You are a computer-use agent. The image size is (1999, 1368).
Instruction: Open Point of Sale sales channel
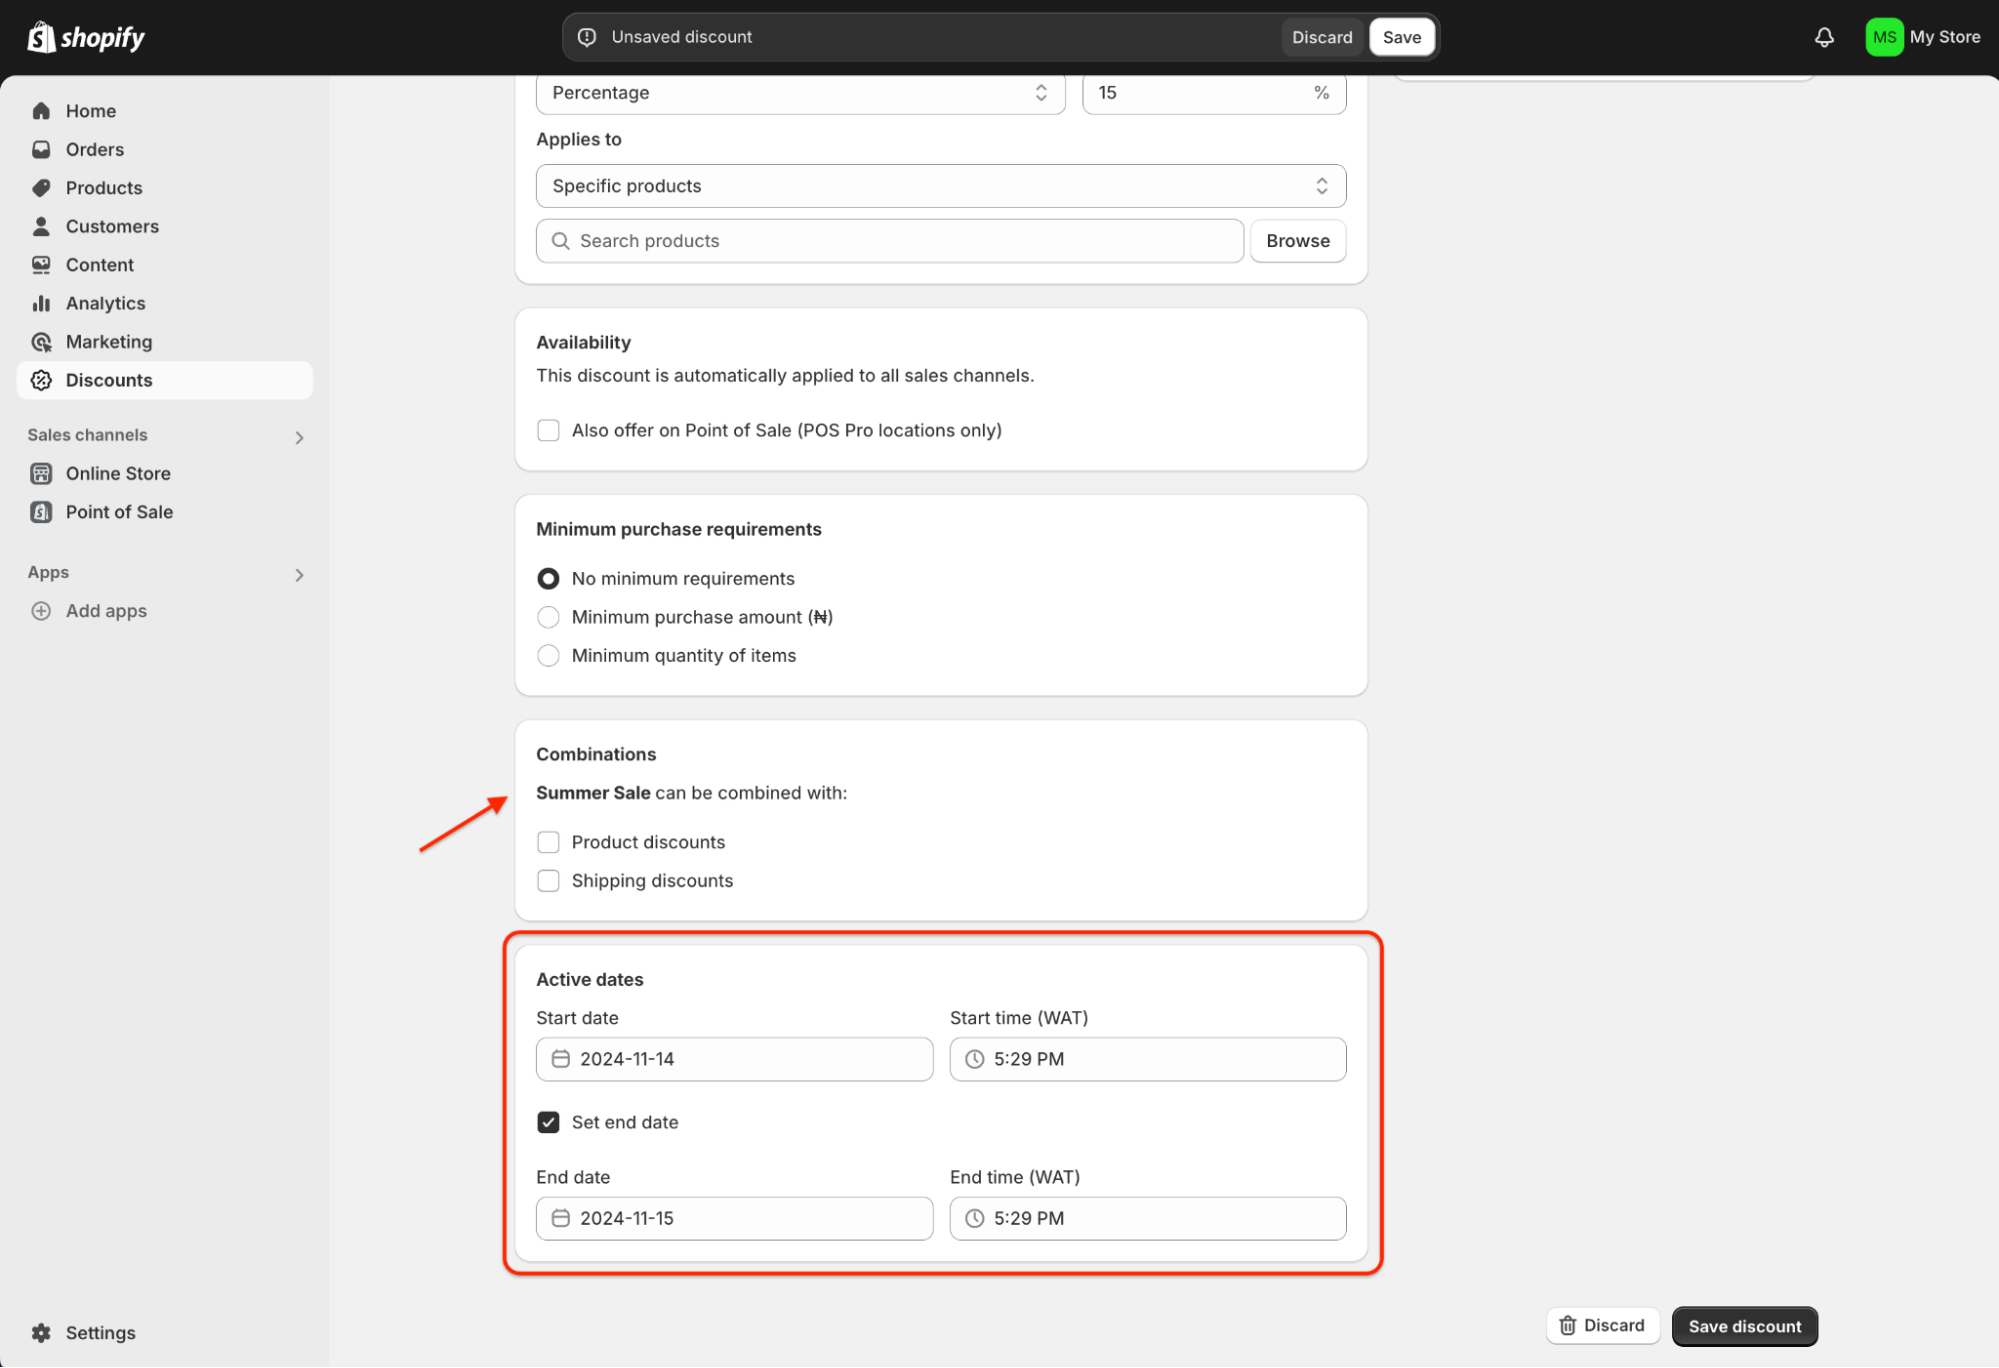(41, 511)
